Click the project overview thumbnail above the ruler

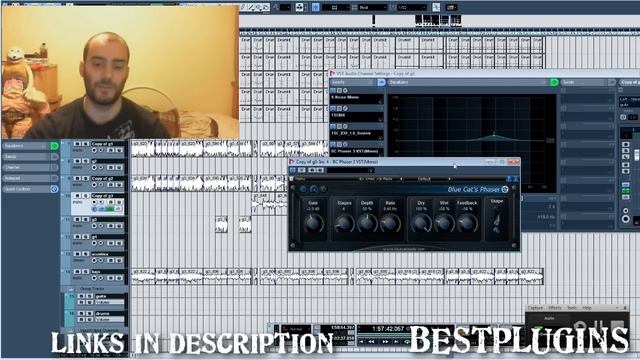click(439, 20)
